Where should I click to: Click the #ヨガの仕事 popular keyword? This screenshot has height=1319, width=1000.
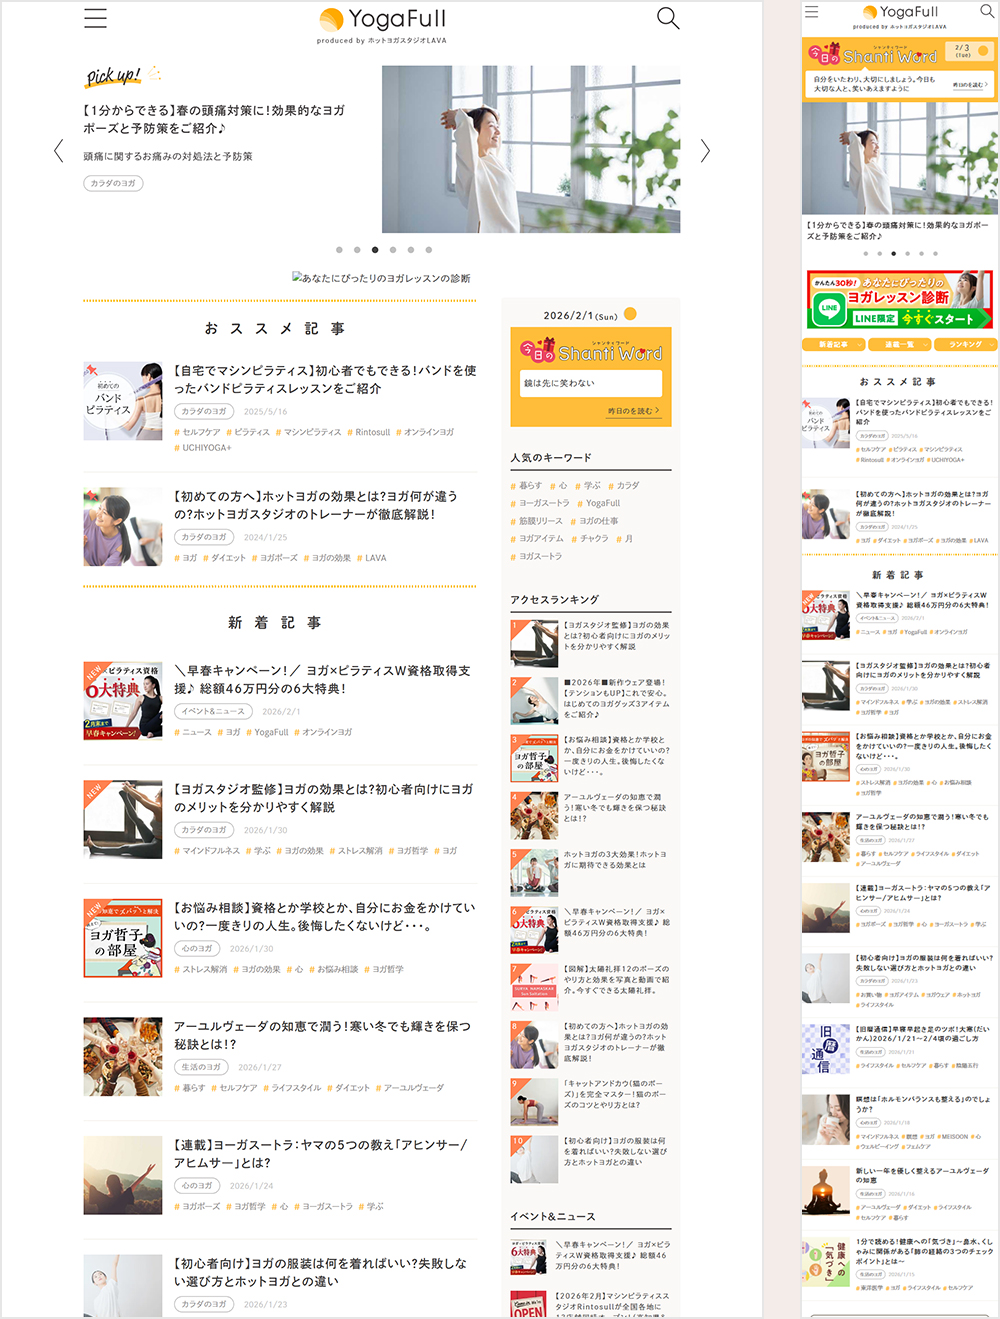(595, 521)
